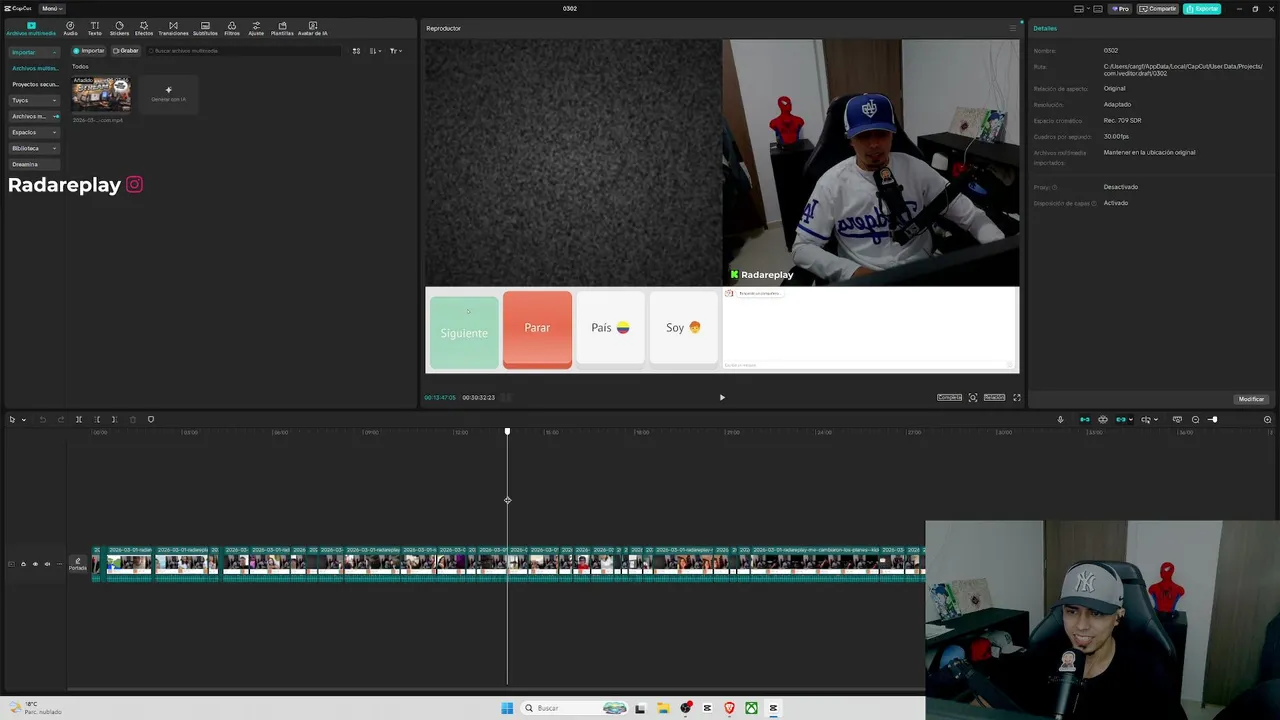The width and height of the screenshot is (1280, 720).
Task: Select the imported mp4 video thumbnail
Action: [x=101, y=95]
